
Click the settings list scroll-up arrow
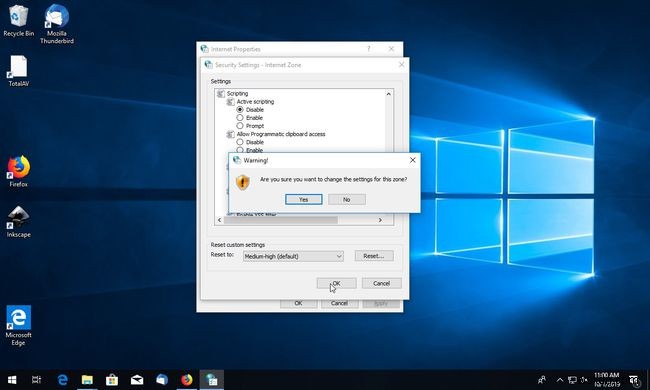[x=388, y=94]
